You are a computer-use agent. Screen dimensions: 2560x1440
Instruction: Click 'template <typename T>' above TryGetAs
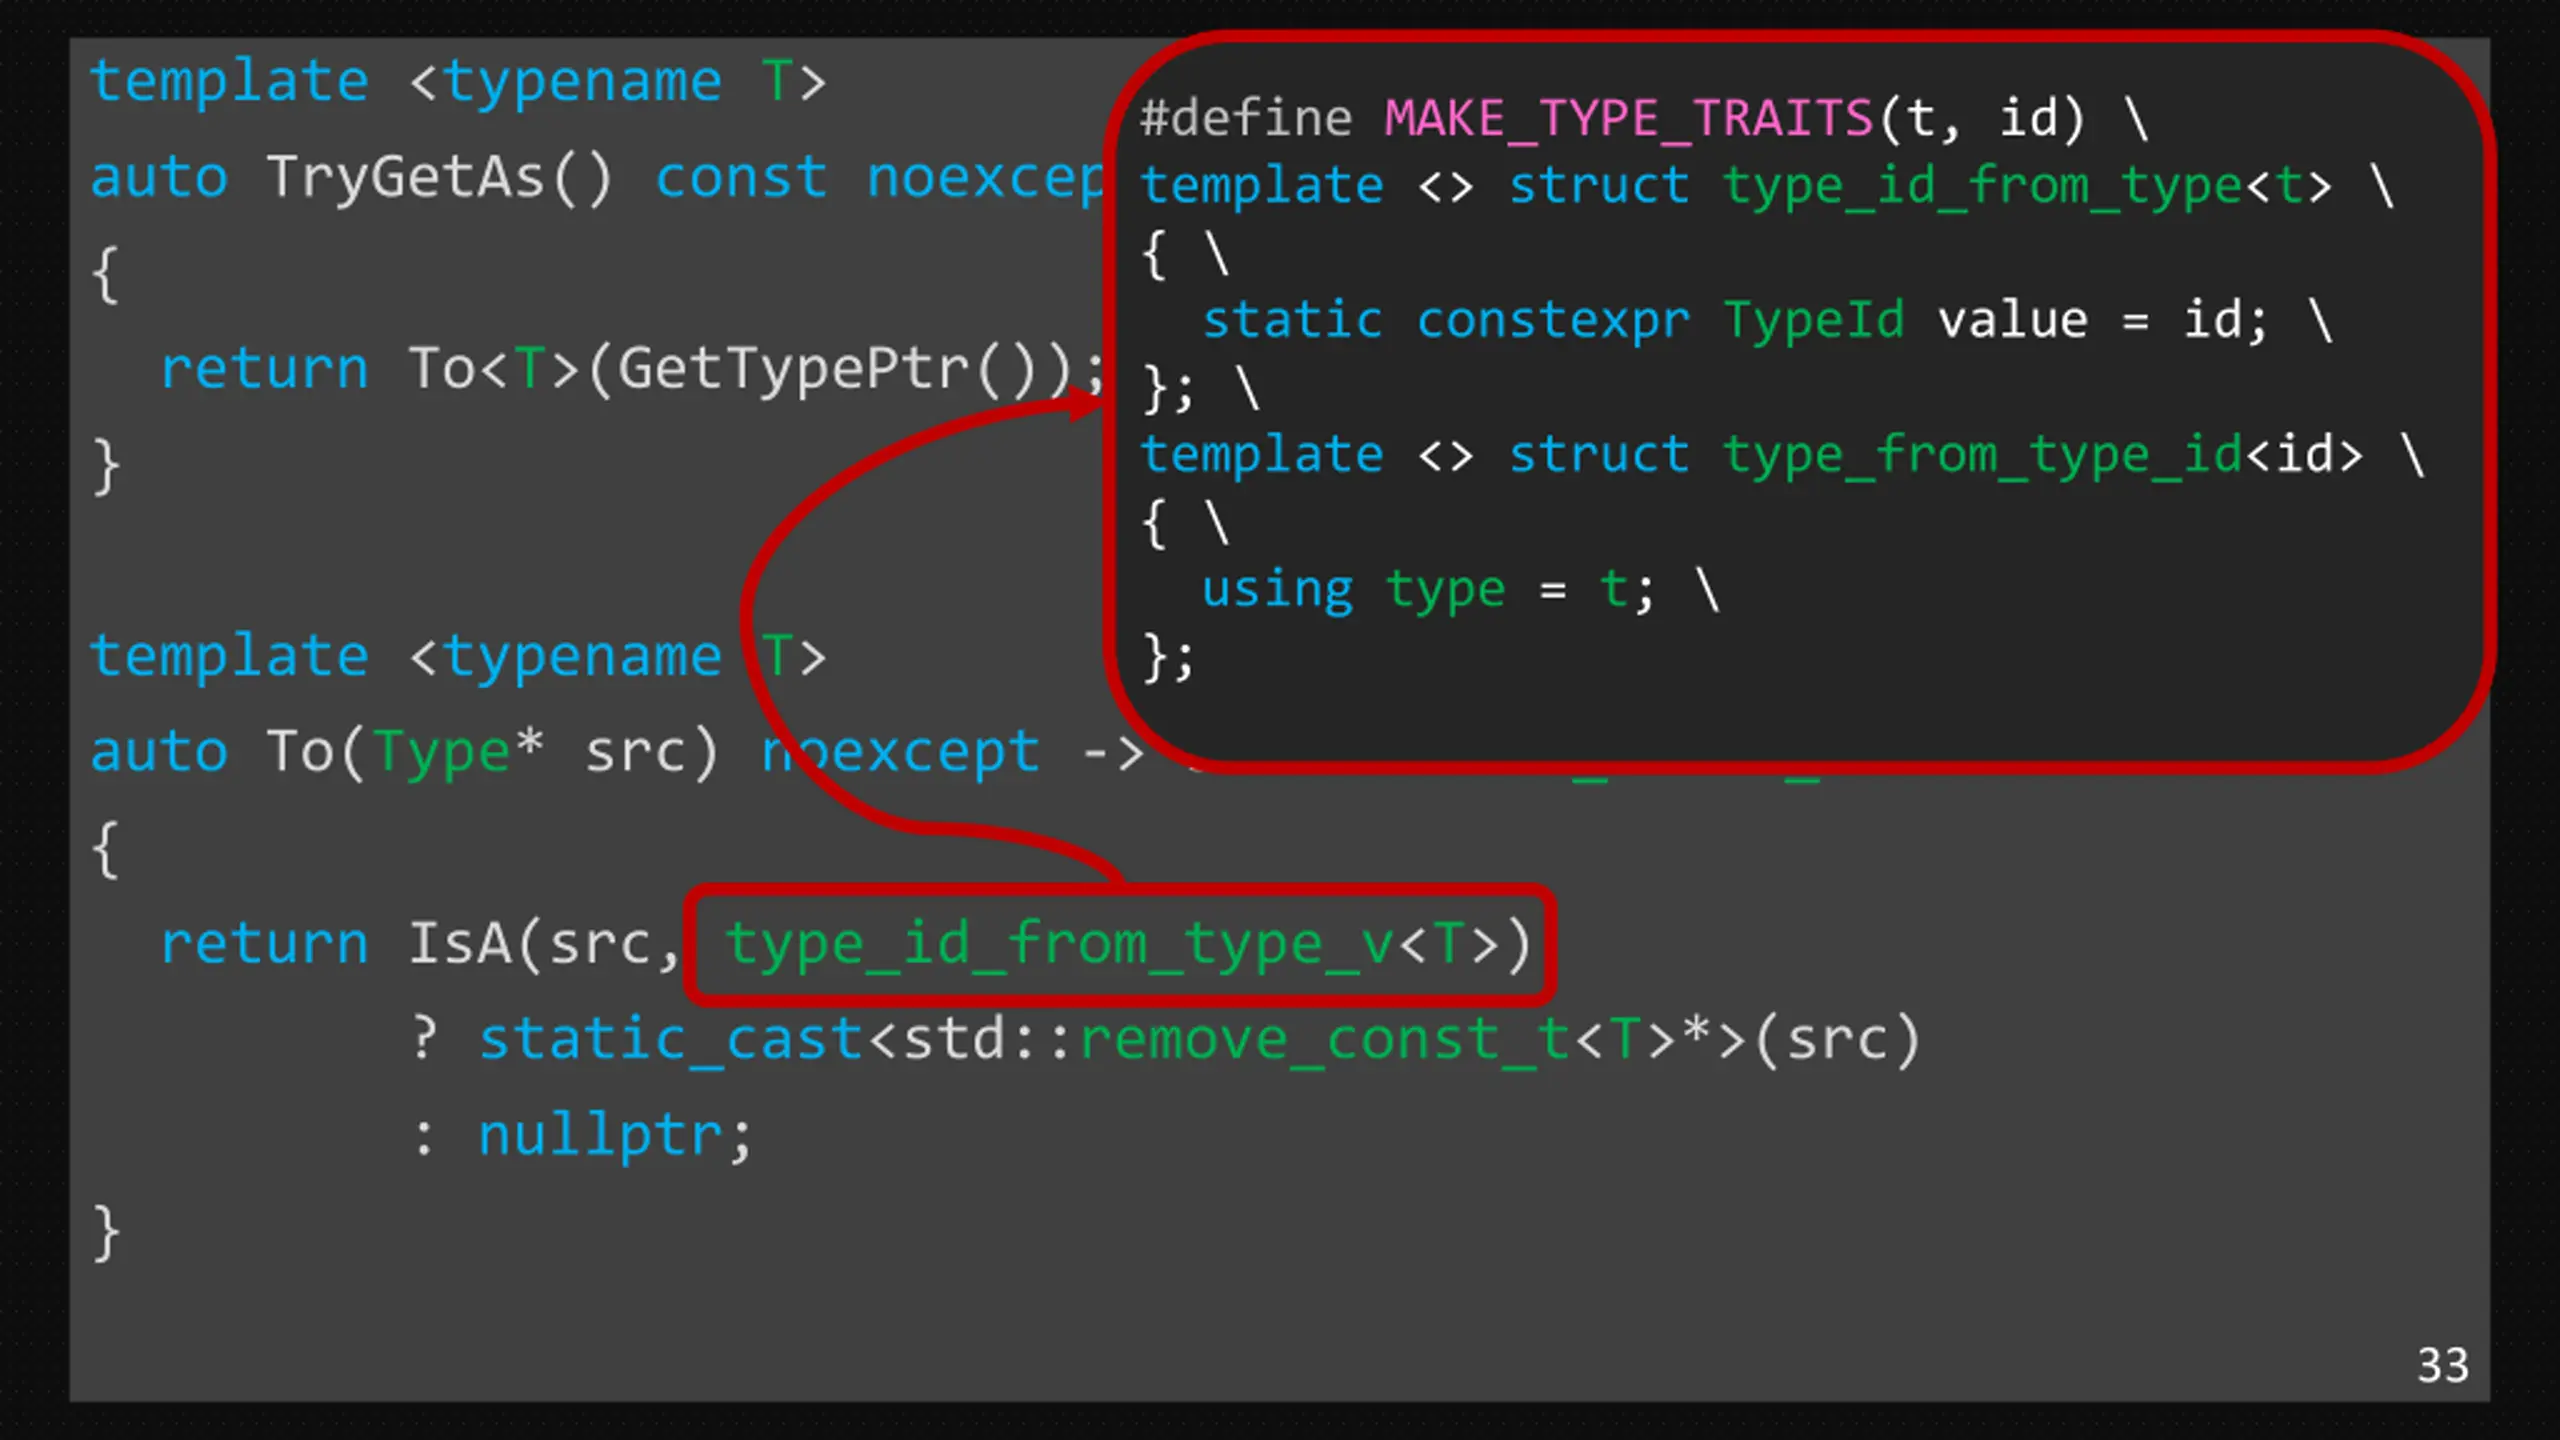(x=458, y=84)
